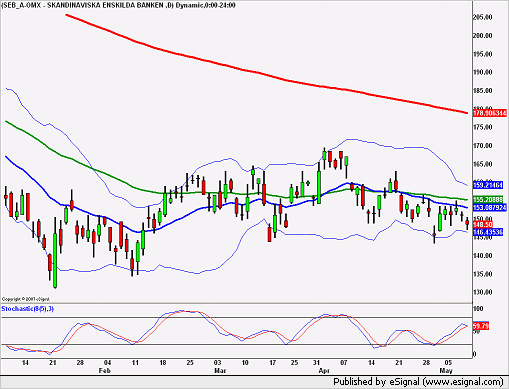The height and width of the screenshot is (389, 509).
Task: Click the 135.00 price axis label
Action: click(x=483, y=274)
